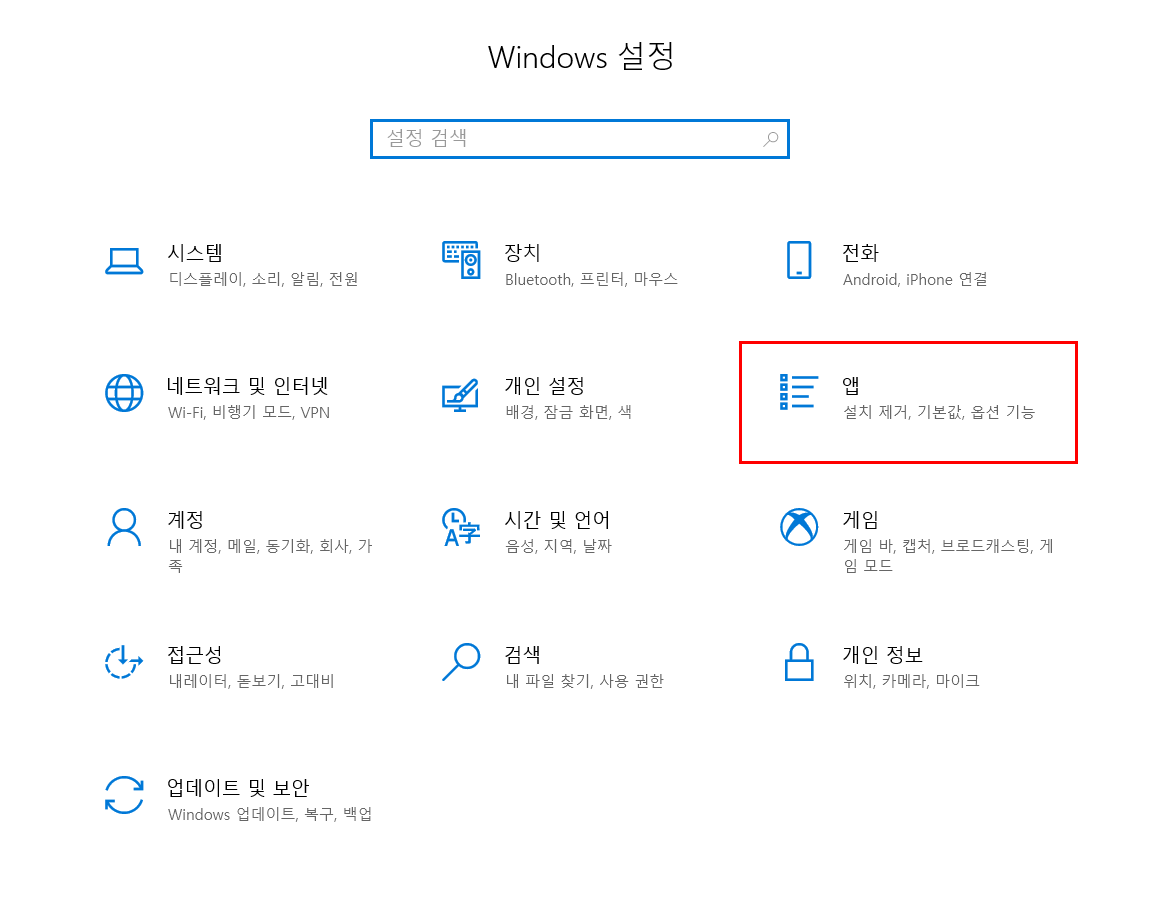Open the 개인 설정 title
This screenshot has height=915, width=1152.
(x=544, y=386)
